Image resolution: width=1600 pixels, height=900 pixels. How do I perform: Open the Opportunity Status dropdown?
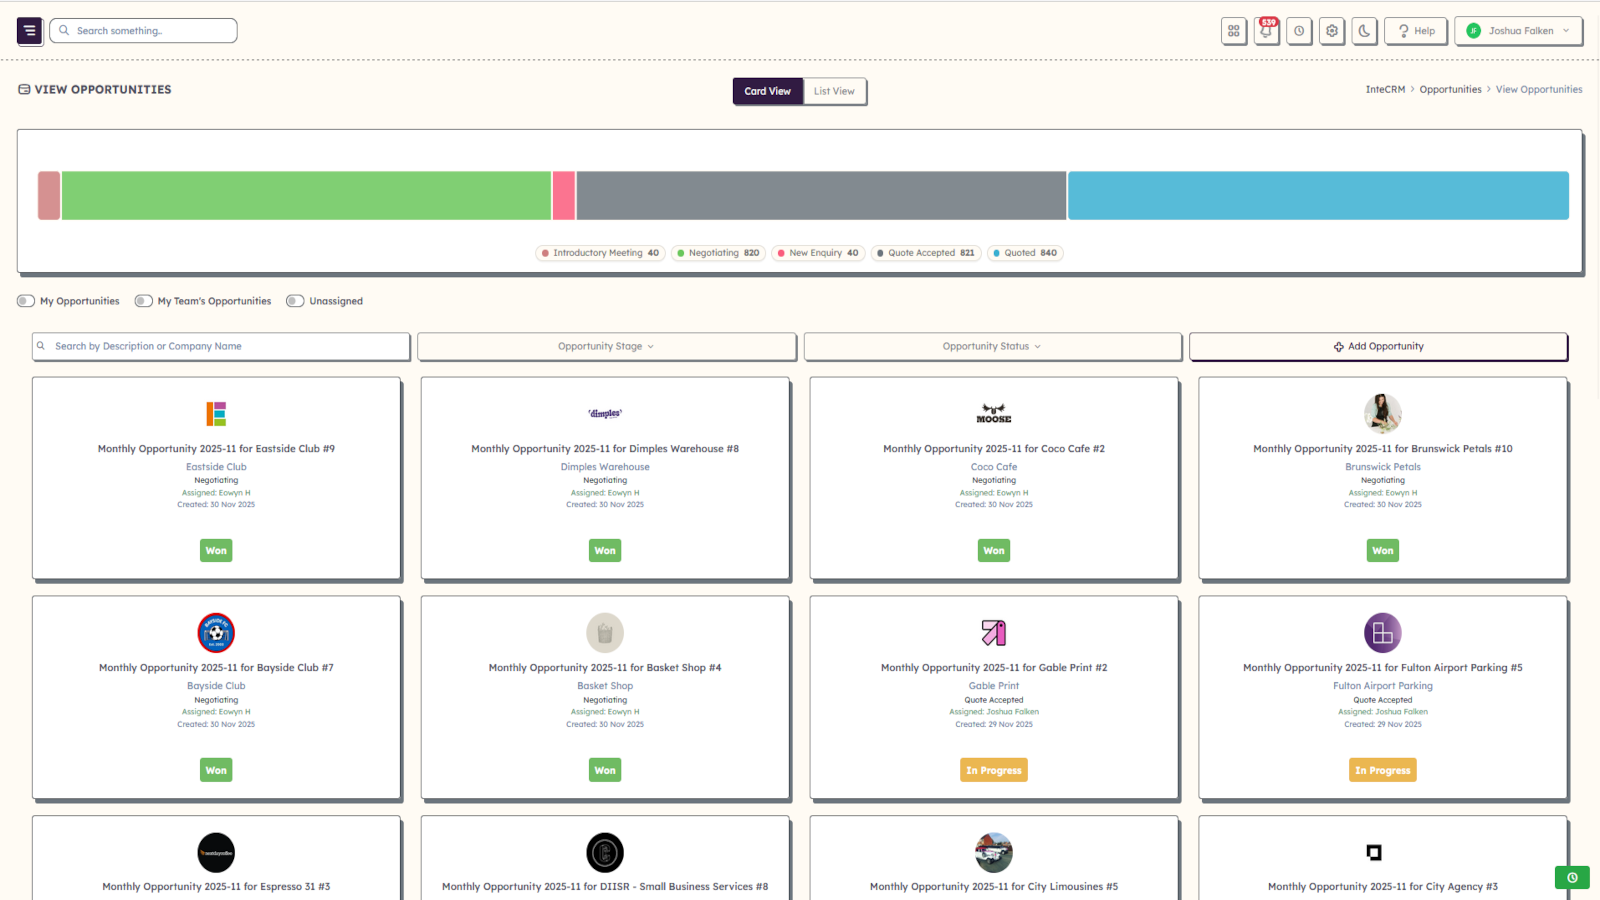[992, 346]
